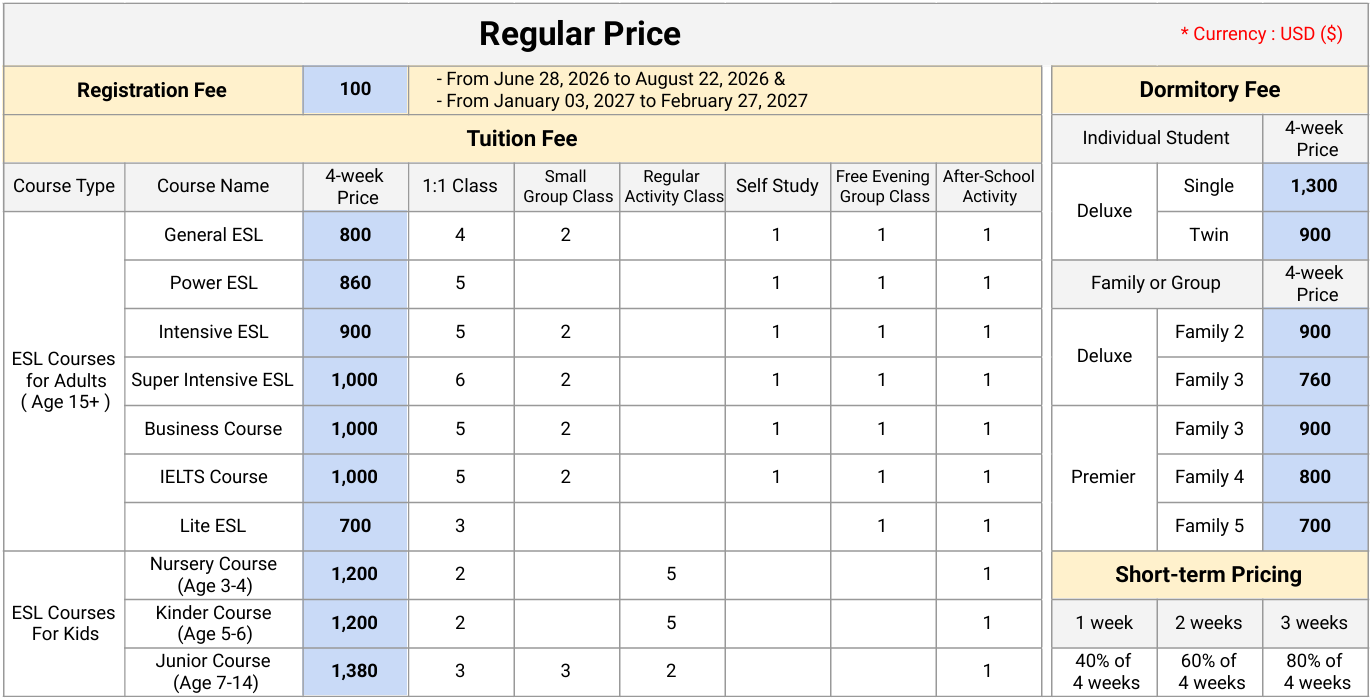Image resolution: width=1372 pixels, height=700 pixels.
Task: Click the Nursery Course (Age 3-4) cell
Action: pyautogui.click(x=213, y=574)
